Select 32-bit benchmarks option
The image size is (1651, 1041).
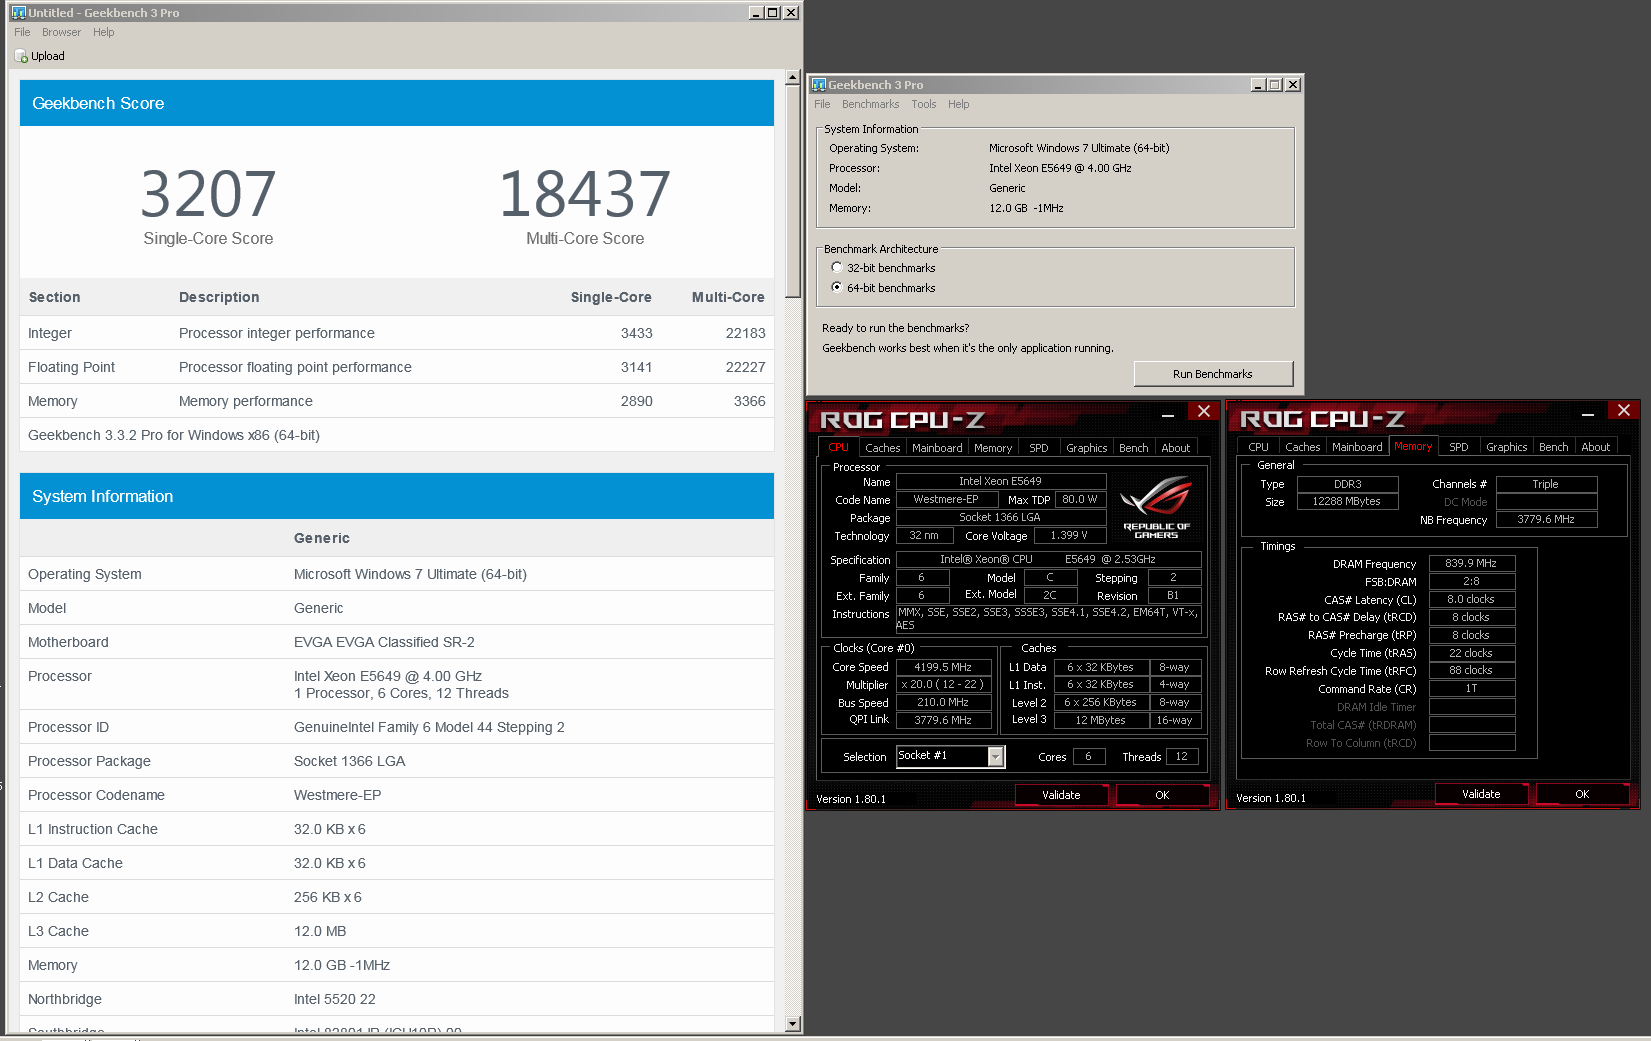coord(883,268)
